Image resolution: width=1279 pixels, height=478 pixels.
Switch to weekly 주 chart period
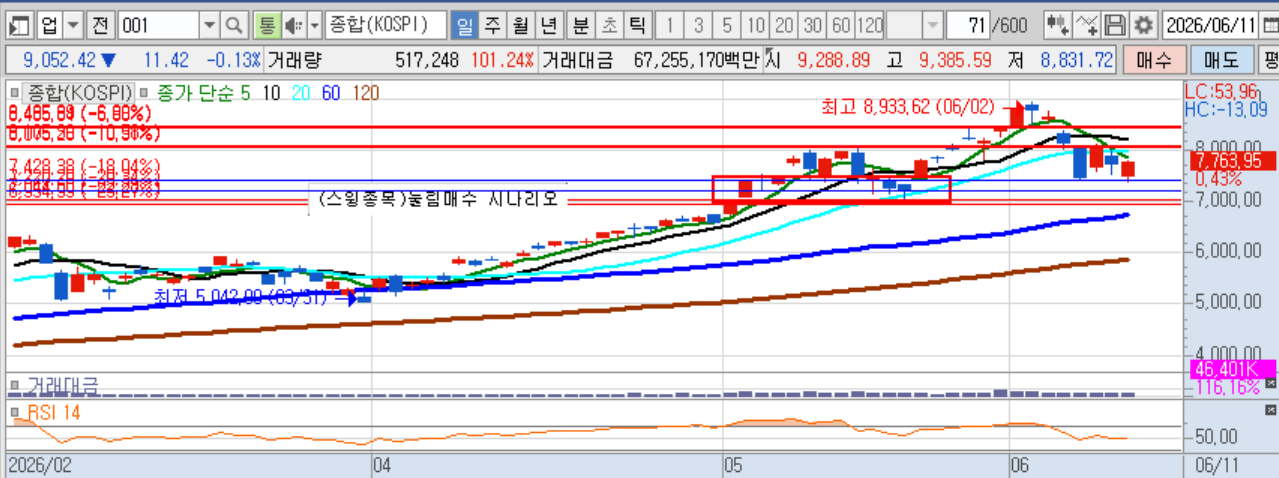tap(493, 24)
